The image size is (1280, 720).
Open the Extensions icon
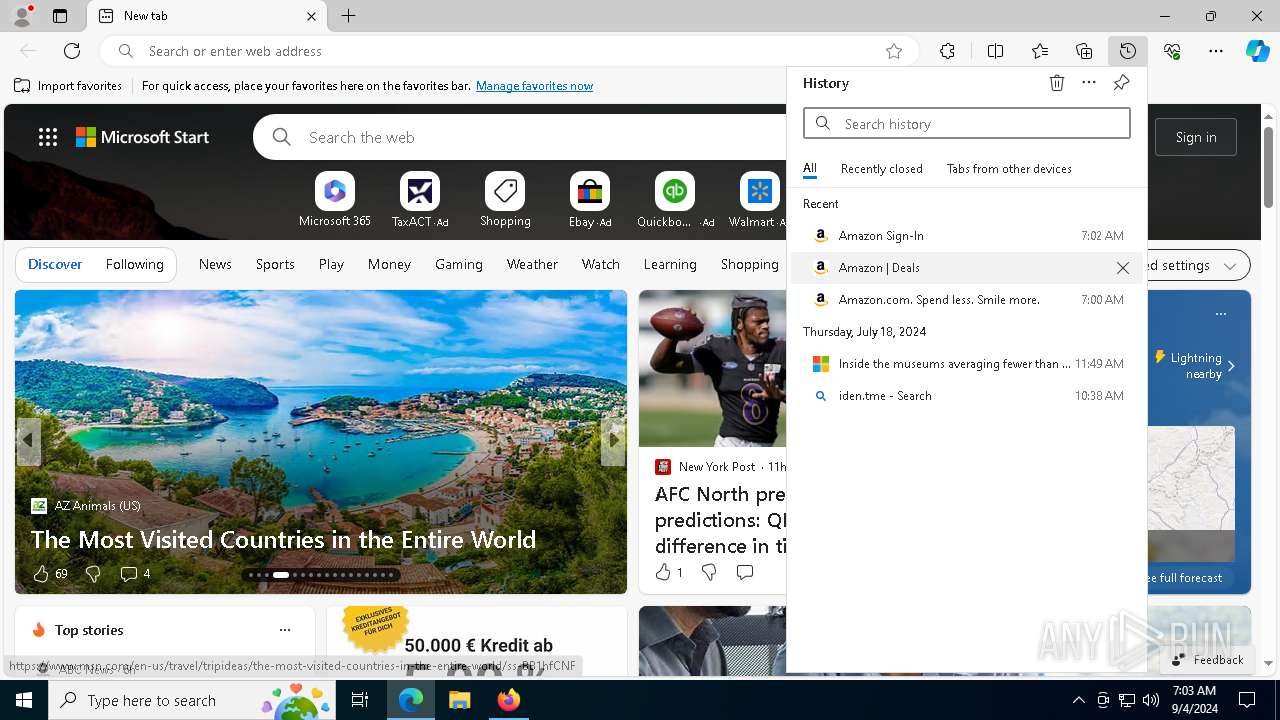(x=947, y=51)
